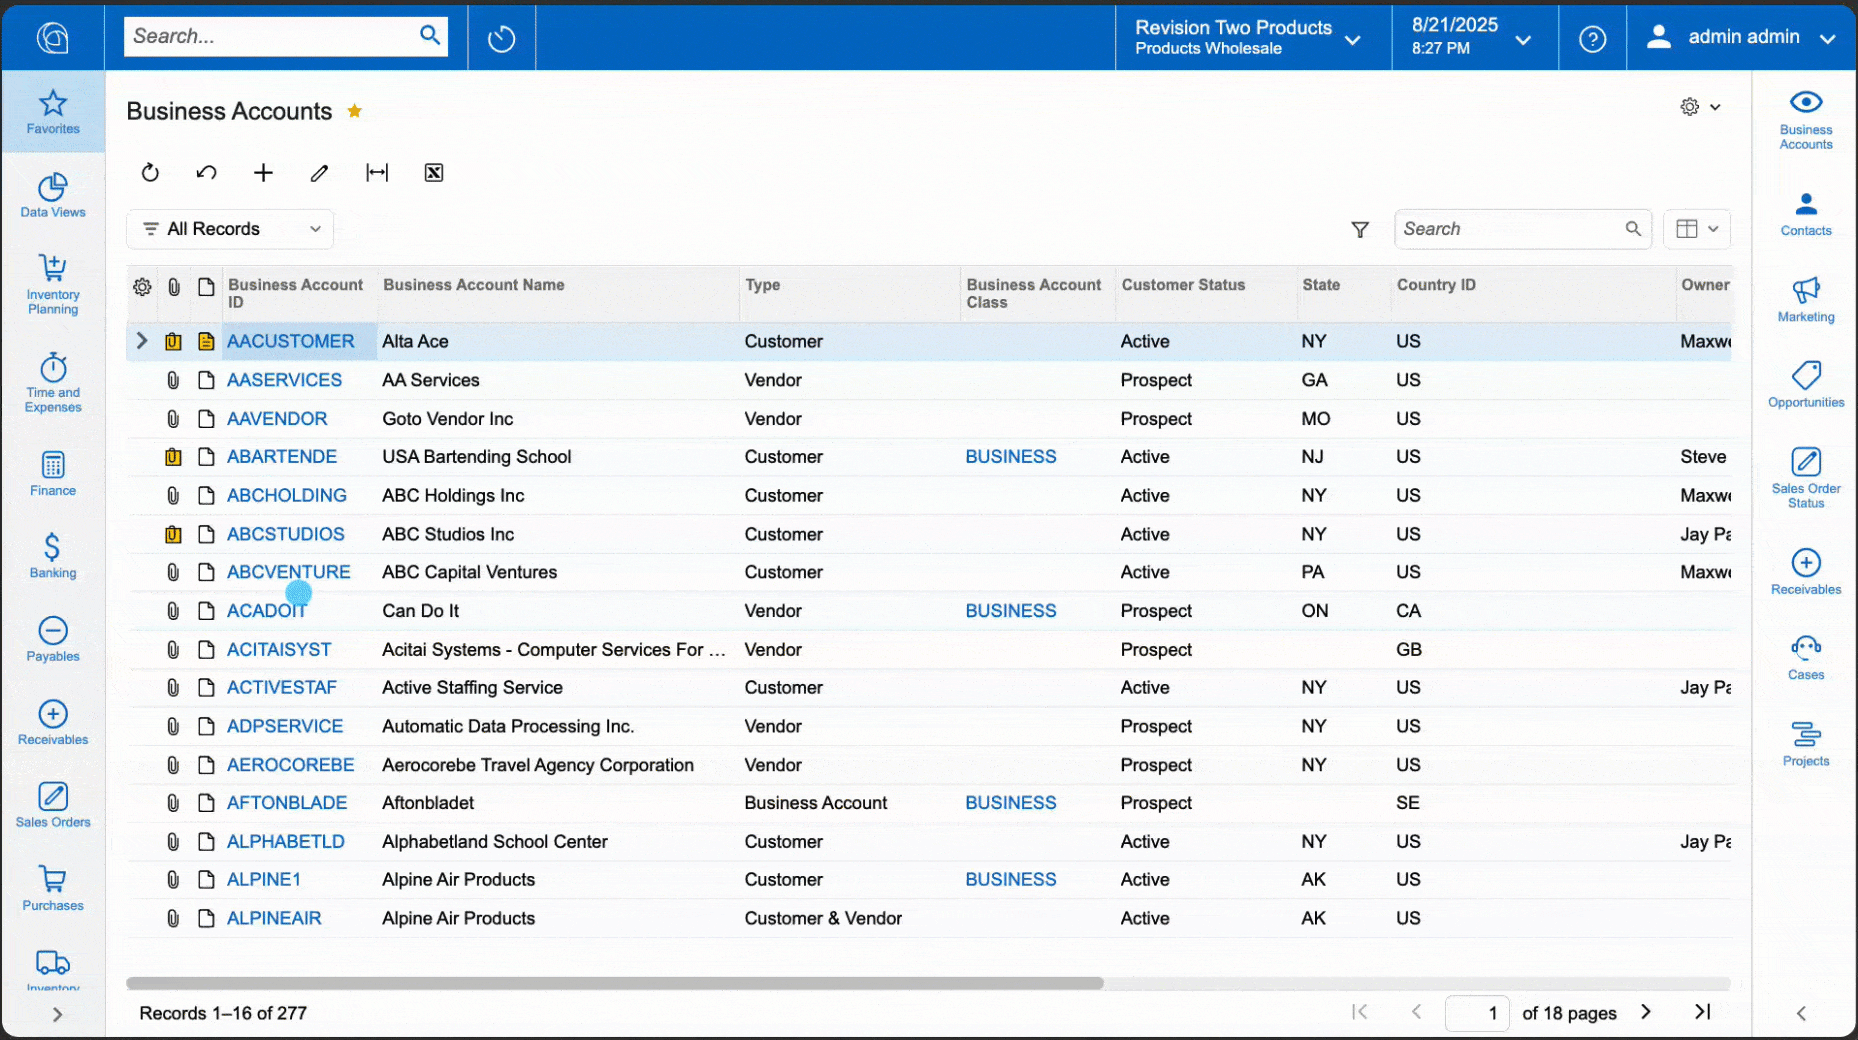Refresh the Business Accounts list
Viewport: 1858px width, 1040px height.
pos(150,173)
